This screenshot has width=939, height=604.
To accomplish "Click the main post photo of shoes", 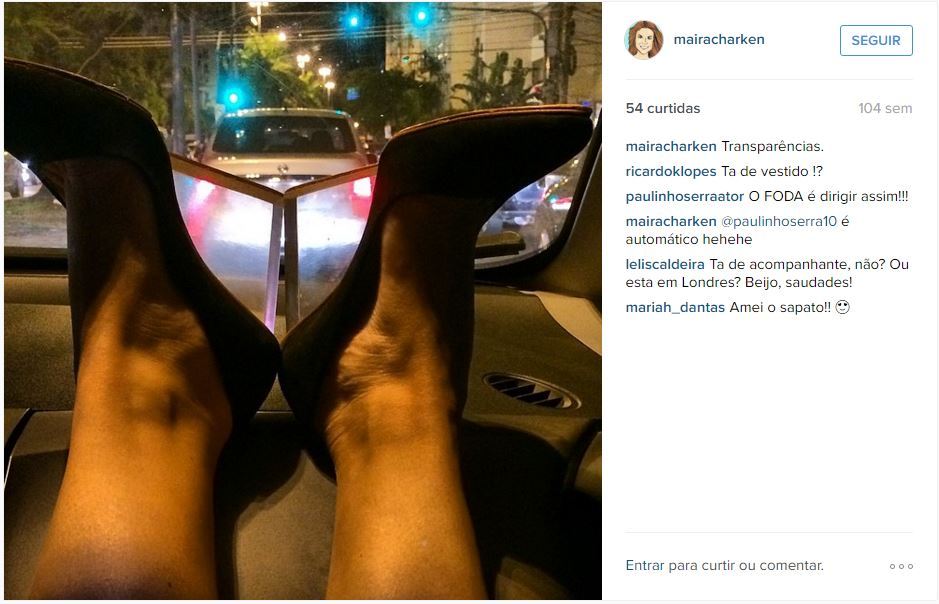I will coord(303,301).
